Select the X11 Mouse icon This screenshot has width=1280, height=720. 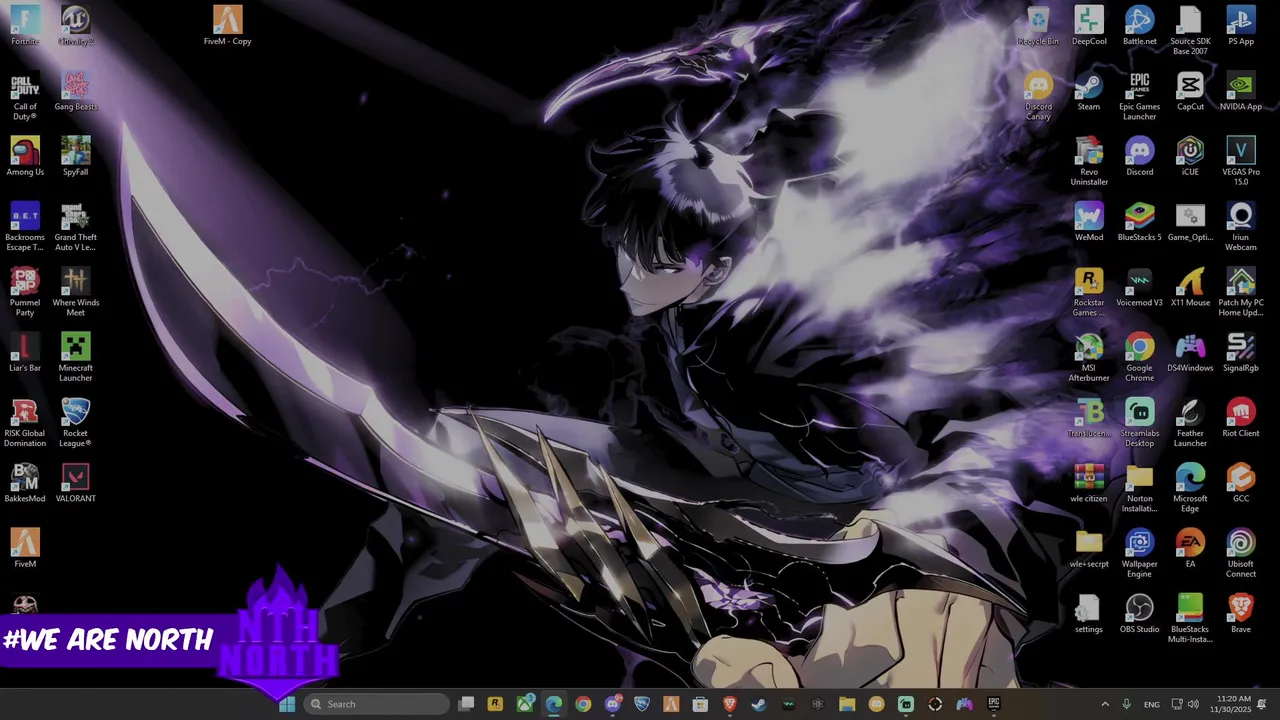1190,287
